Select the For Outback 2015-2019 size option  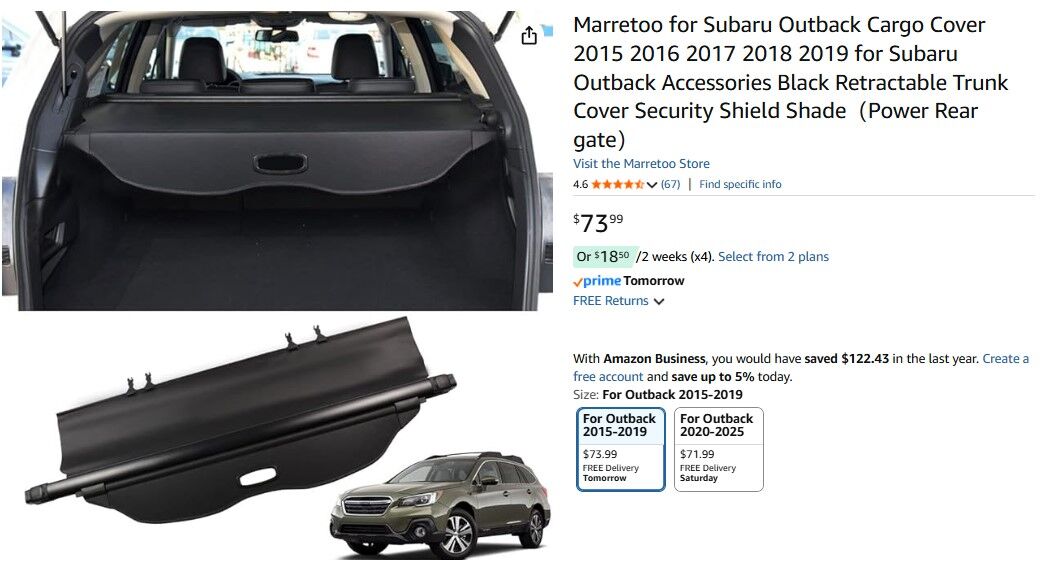[x=621, y=449]
